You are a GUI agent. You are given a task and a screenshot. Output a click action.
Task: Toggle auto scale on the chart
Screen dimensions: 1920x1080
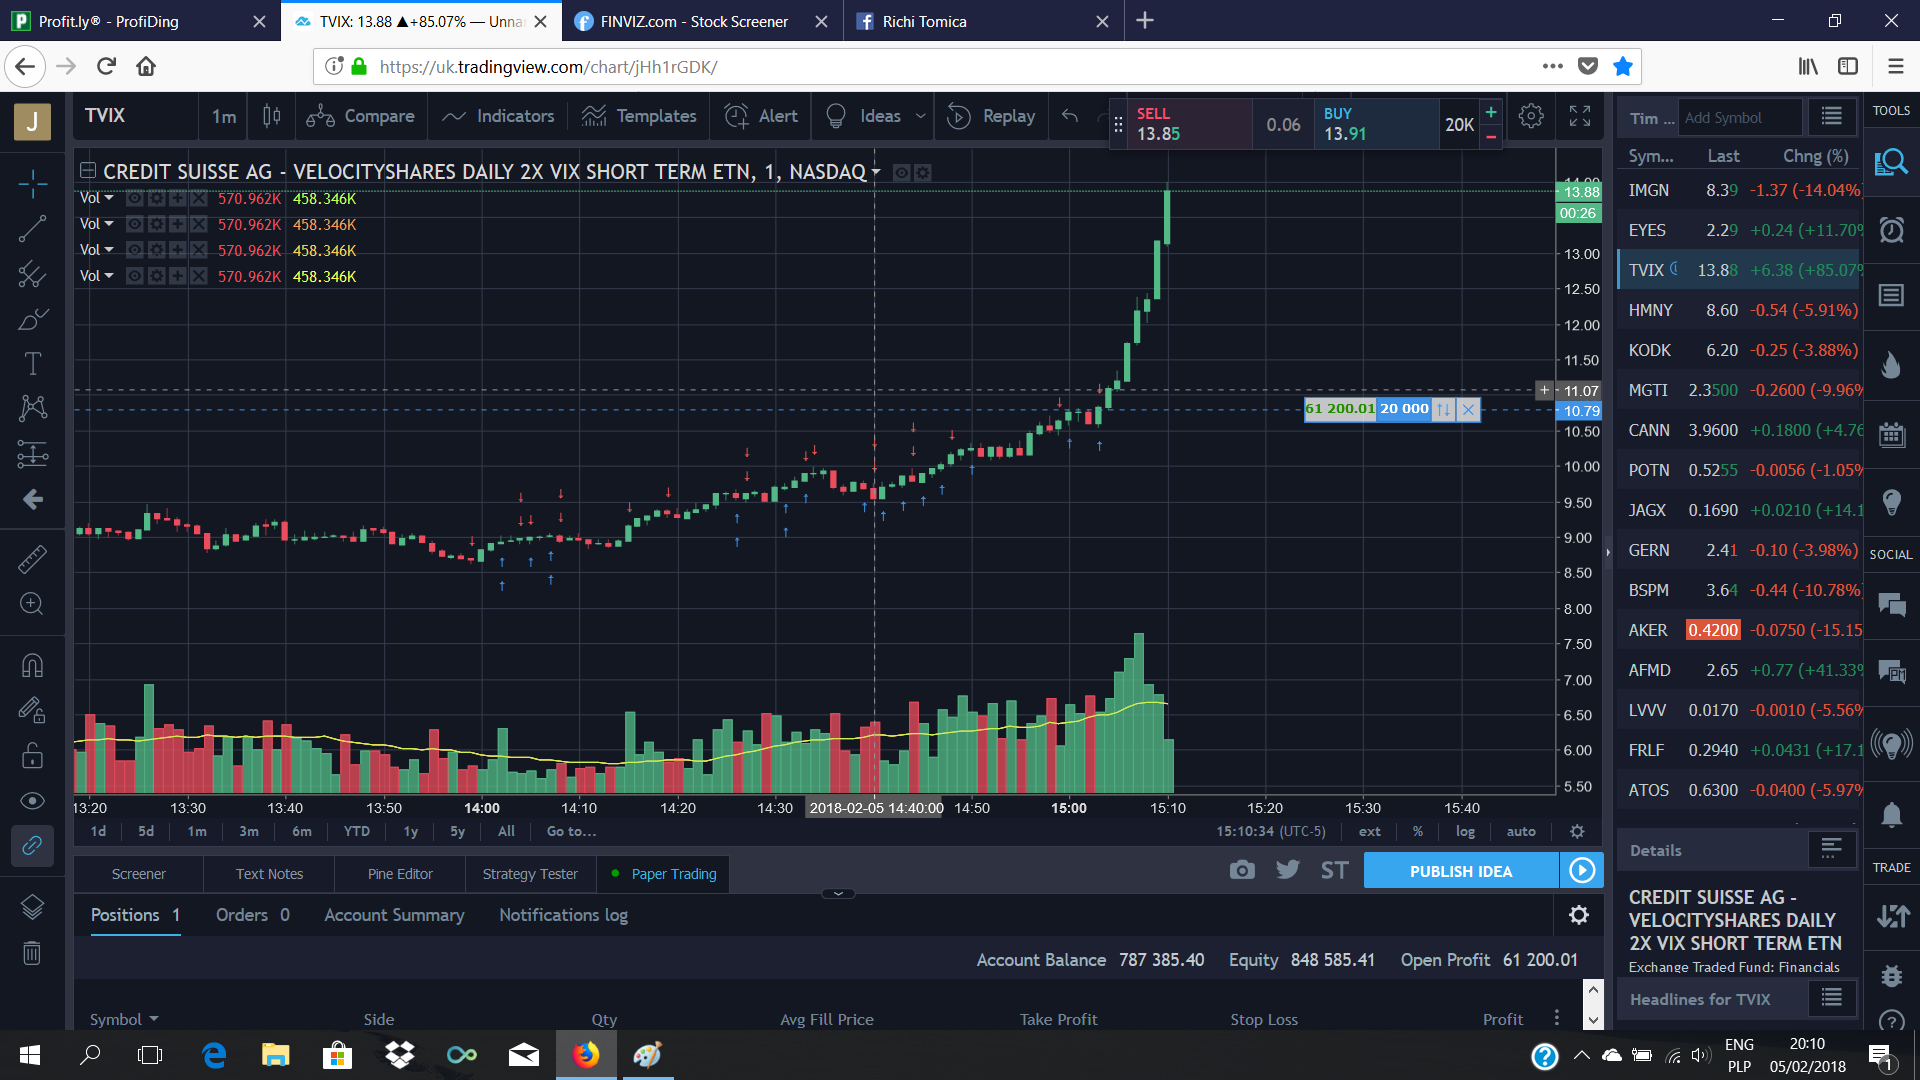(x=1520, y=831)
